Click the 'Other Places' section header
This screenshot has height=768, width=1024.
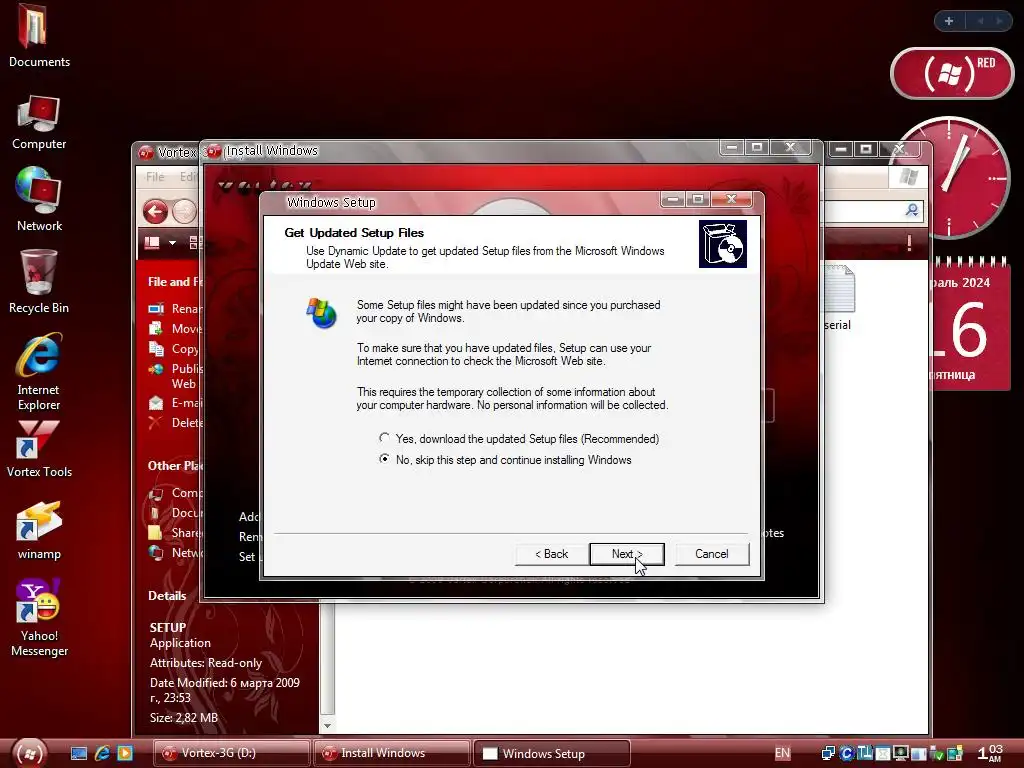174,466
